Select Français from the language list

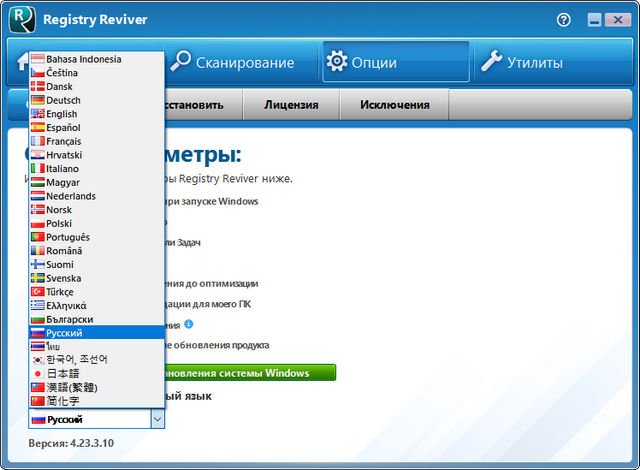pos(64,141)
